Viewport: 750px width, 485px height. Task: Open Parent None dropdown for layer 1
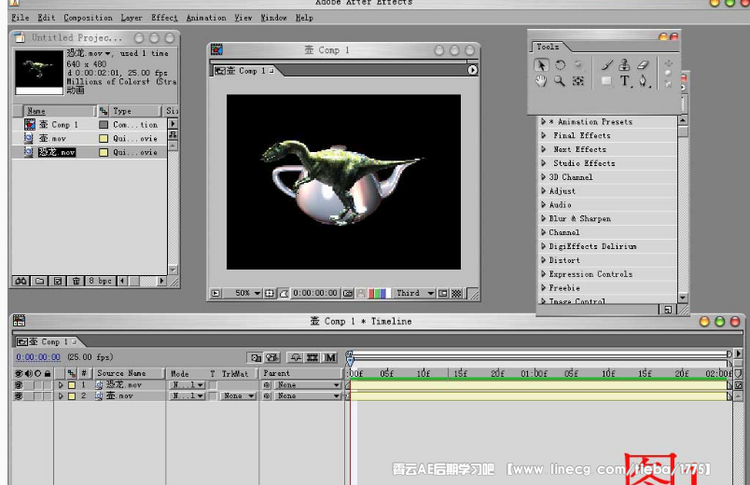(x=308, y=385)
